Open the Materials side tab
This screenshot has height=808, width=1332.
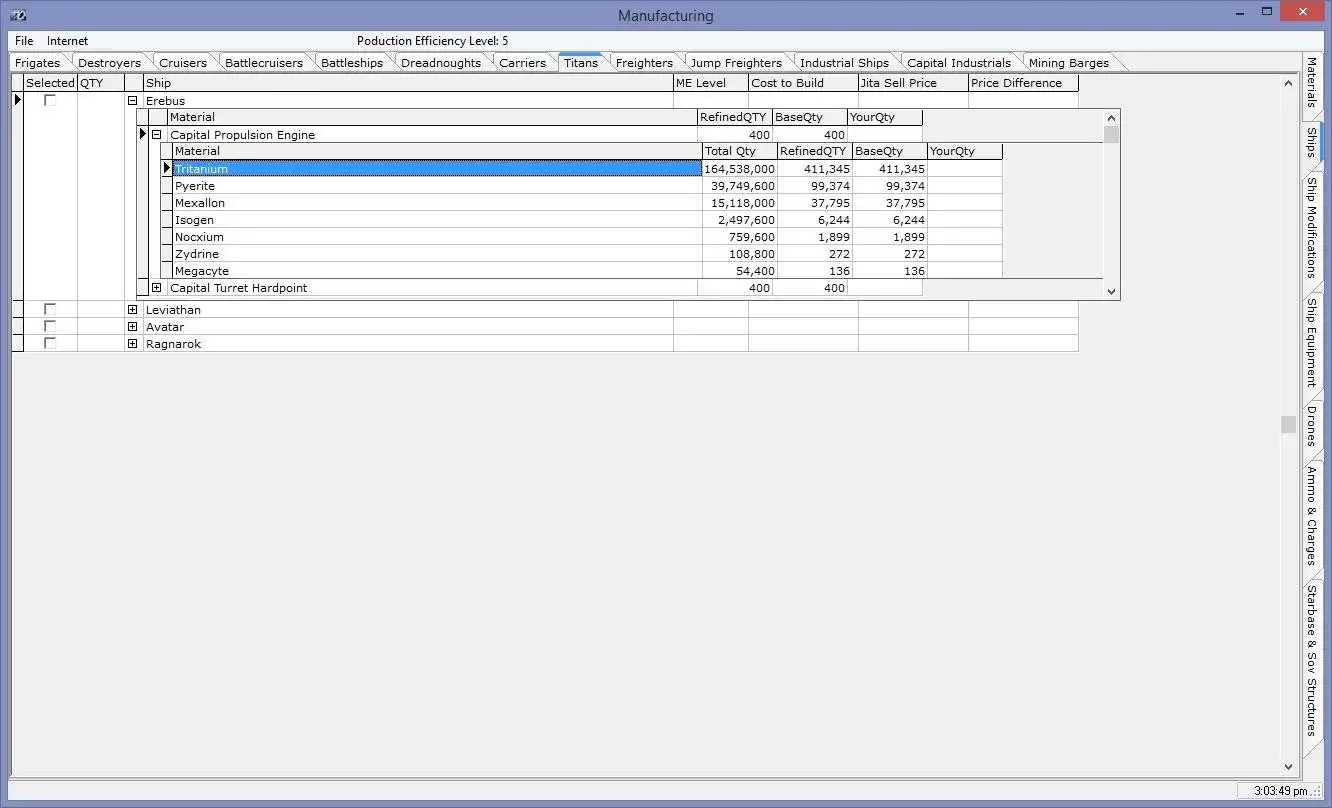[x=1312, y=83]
